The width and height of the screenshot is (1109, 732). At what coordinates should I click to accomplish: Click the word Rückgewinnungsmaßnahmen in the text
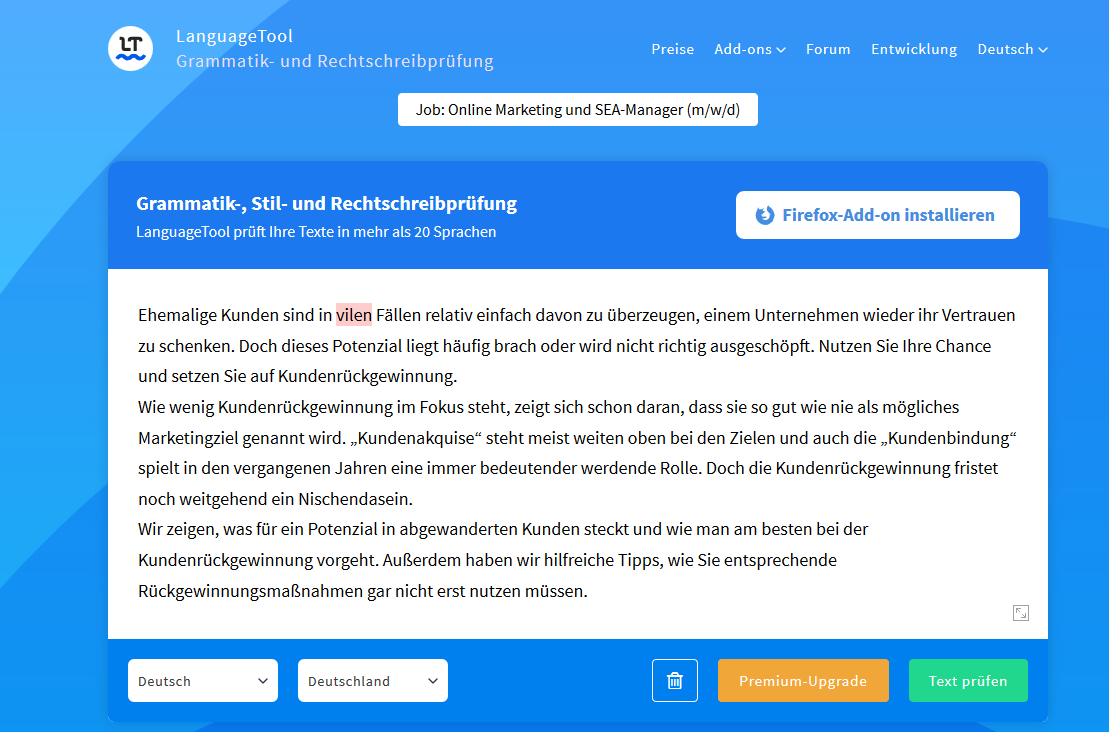coord(250,591)
